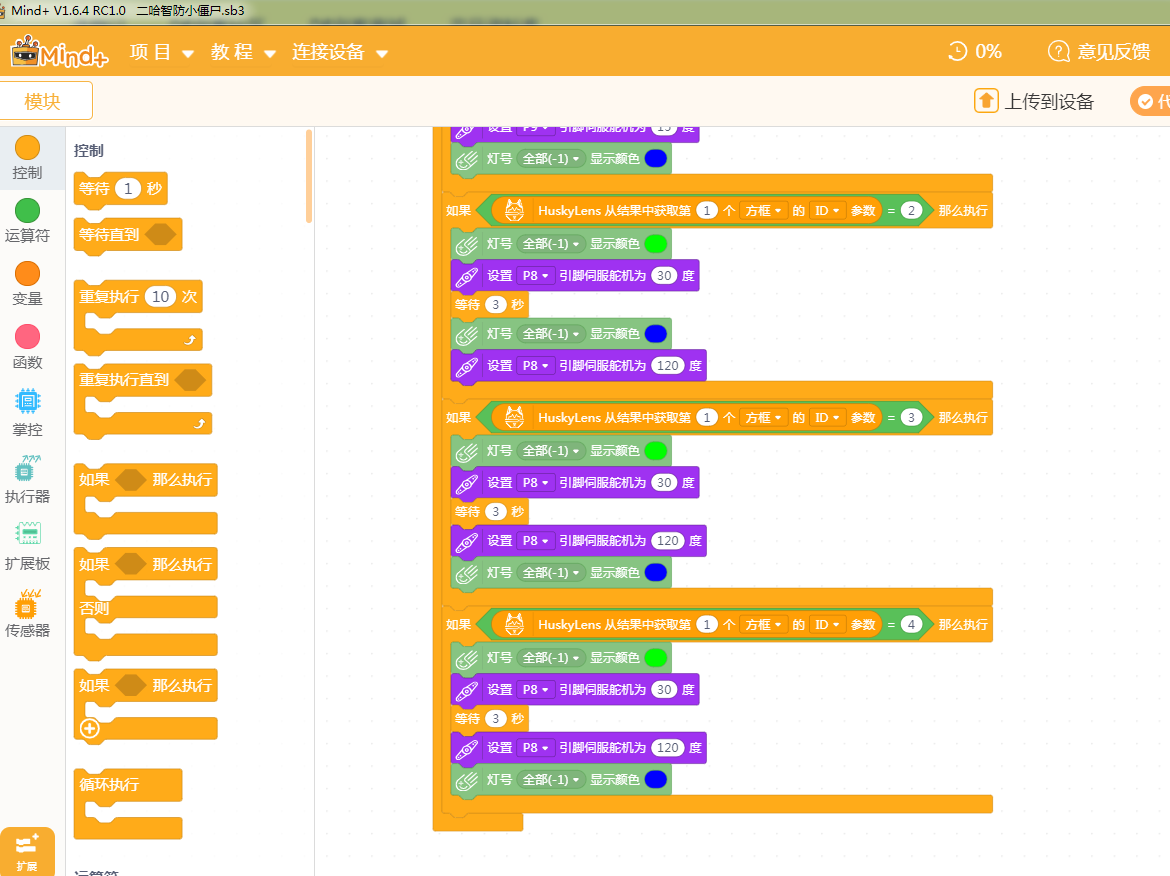Open P8 dropdown on 120 度 block under ID = 3
The image size is (1170, 876).
tap(535, 541)
